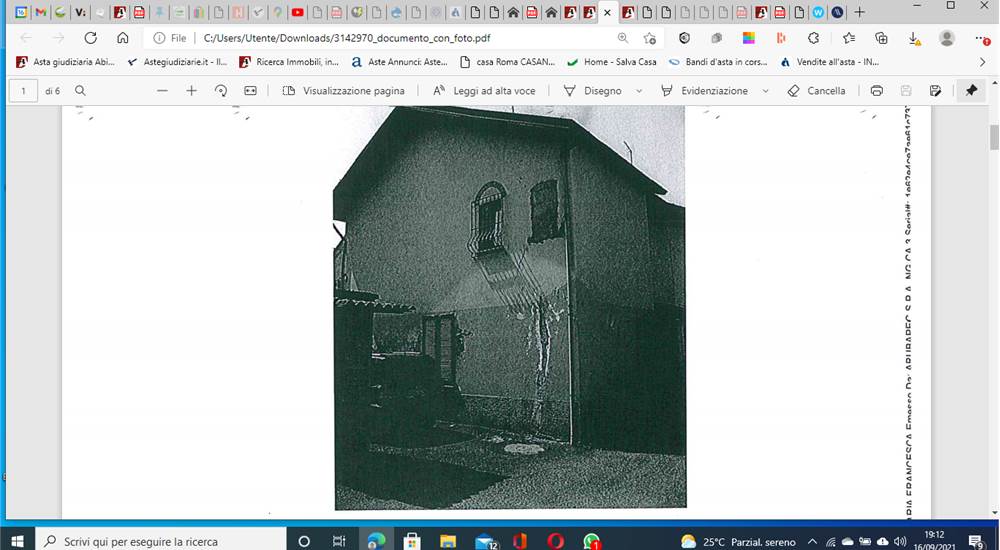Expand the Disegno options dropdown arrow

point(639,91)
